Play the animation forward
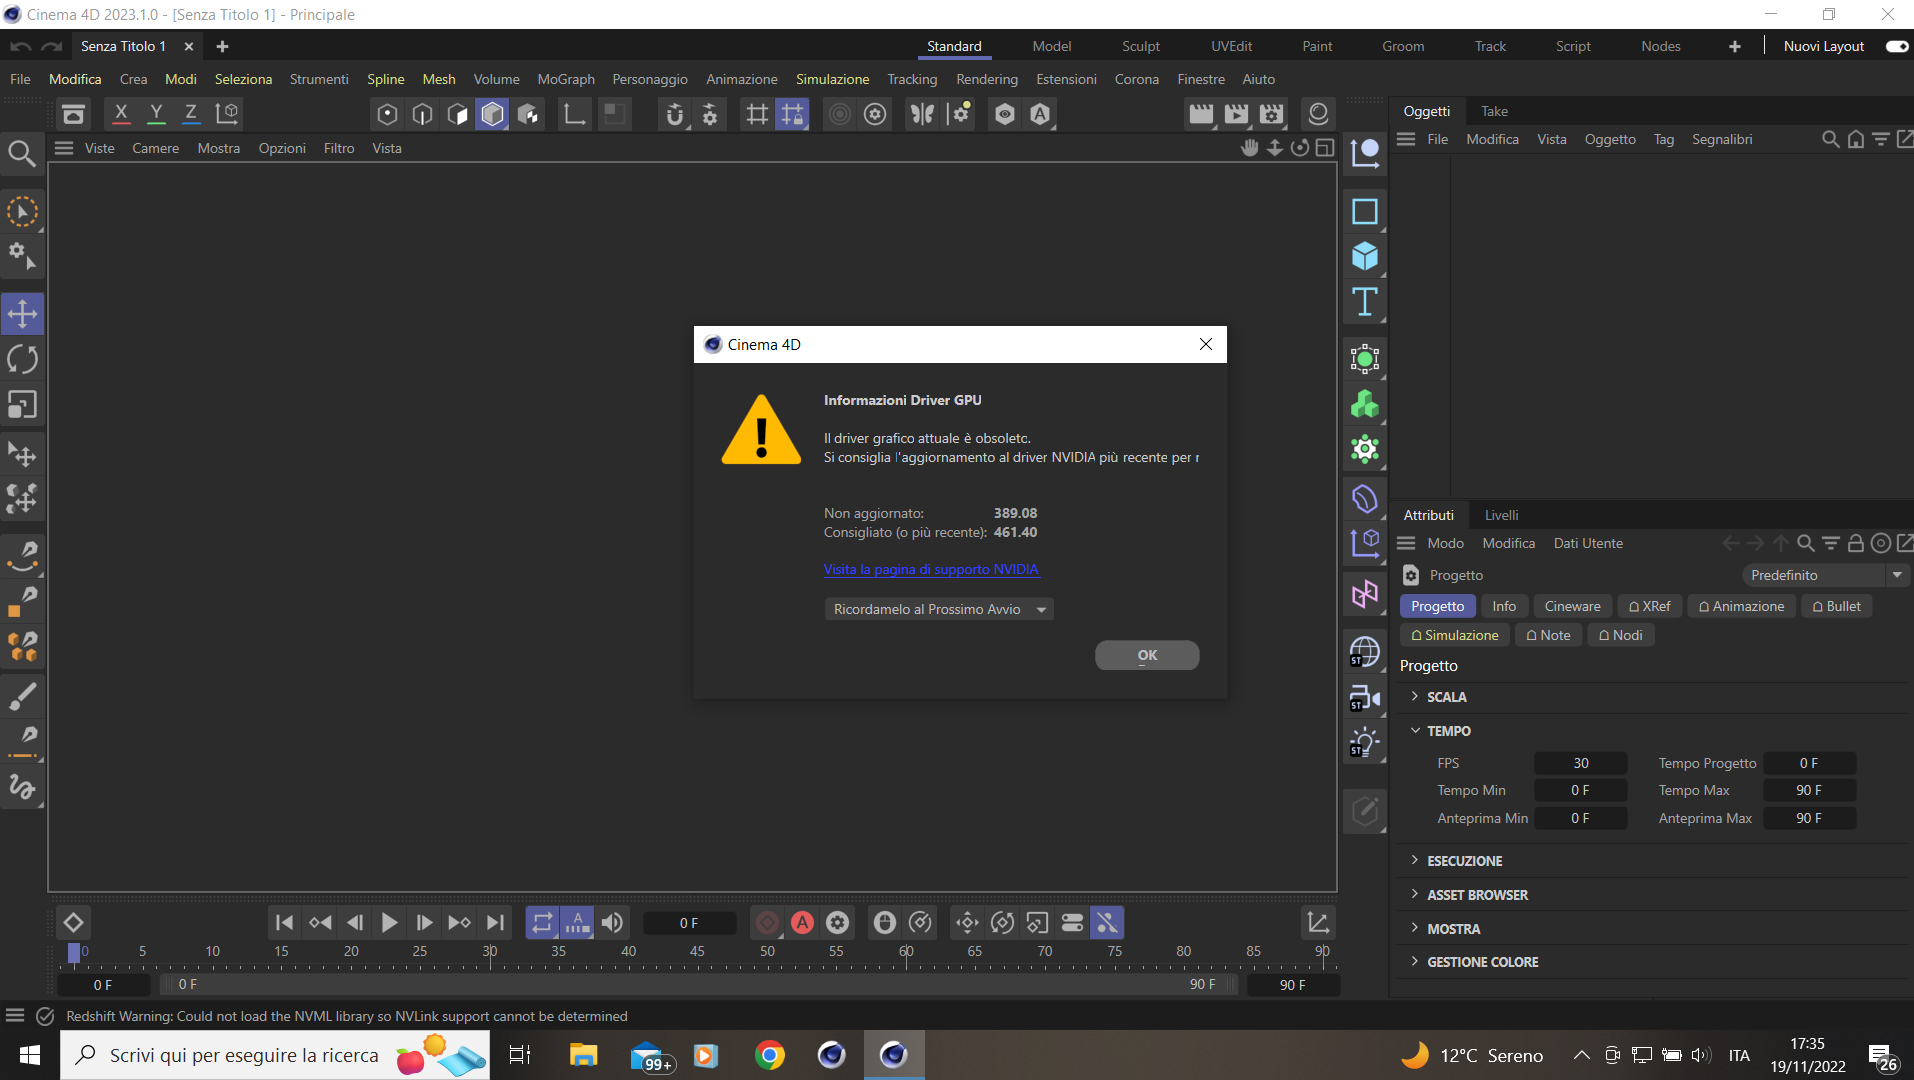The width and height of the screenshot is (1914, 1080). (x=389, y=923)
